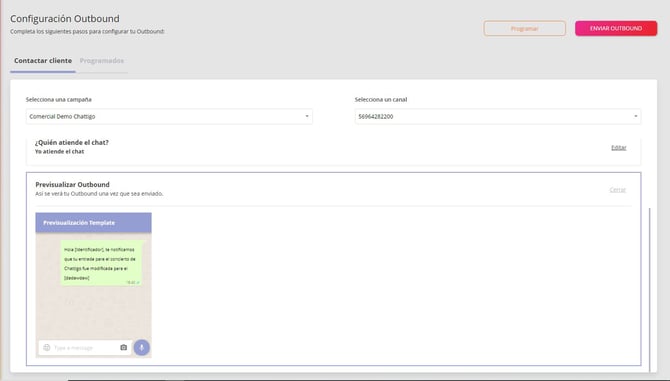Click the Type a message field
The width and height of the screenshot is (670, 381).
[x=85, y=348]
